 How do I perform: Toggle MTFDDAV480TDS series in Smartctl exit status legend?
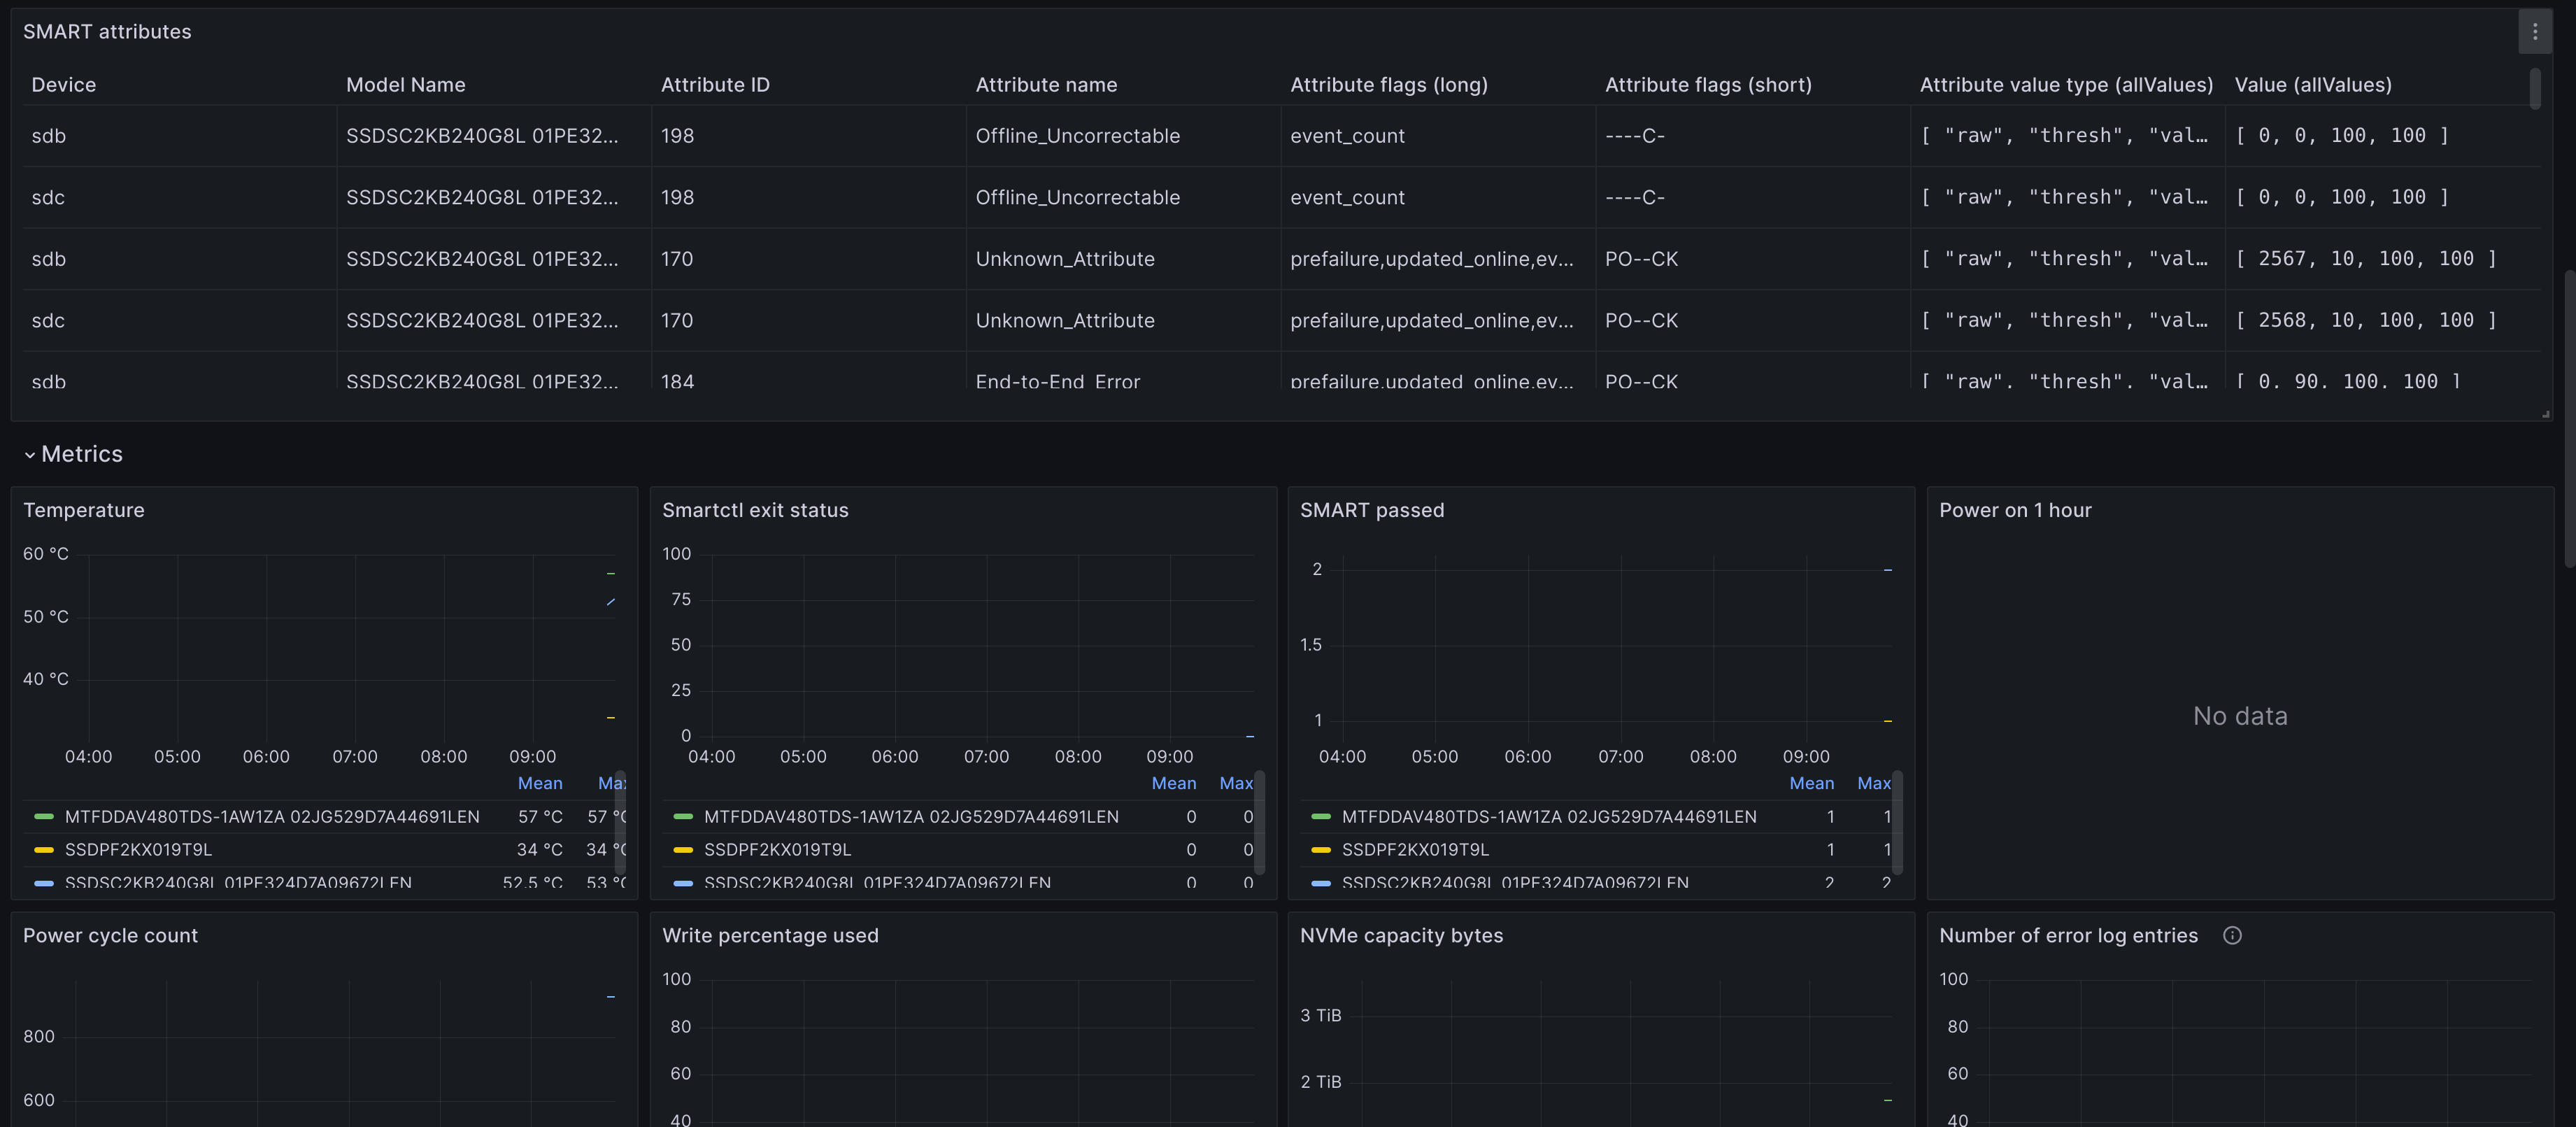click(x=910, y=817)
